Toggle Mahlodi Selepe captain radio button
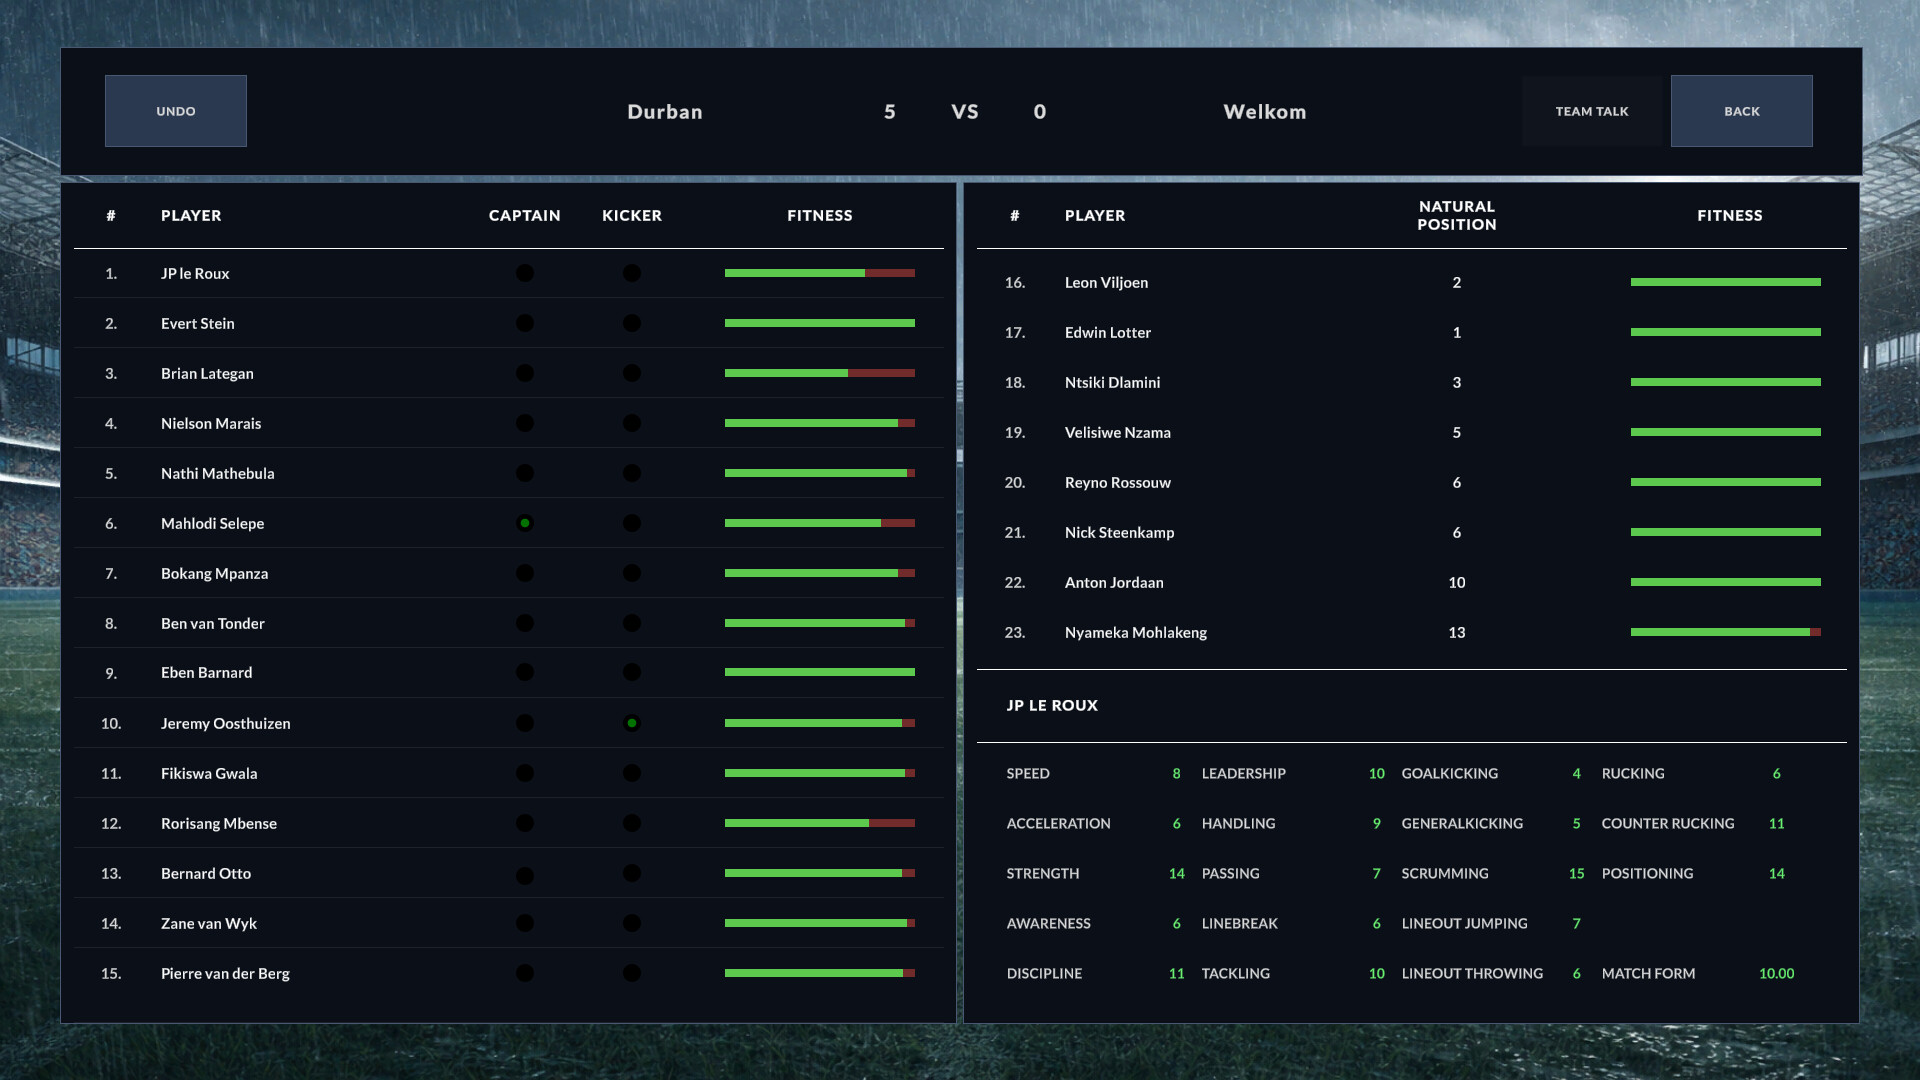The width and height of the screenshot is (1920, 1080). coord(525,523)
